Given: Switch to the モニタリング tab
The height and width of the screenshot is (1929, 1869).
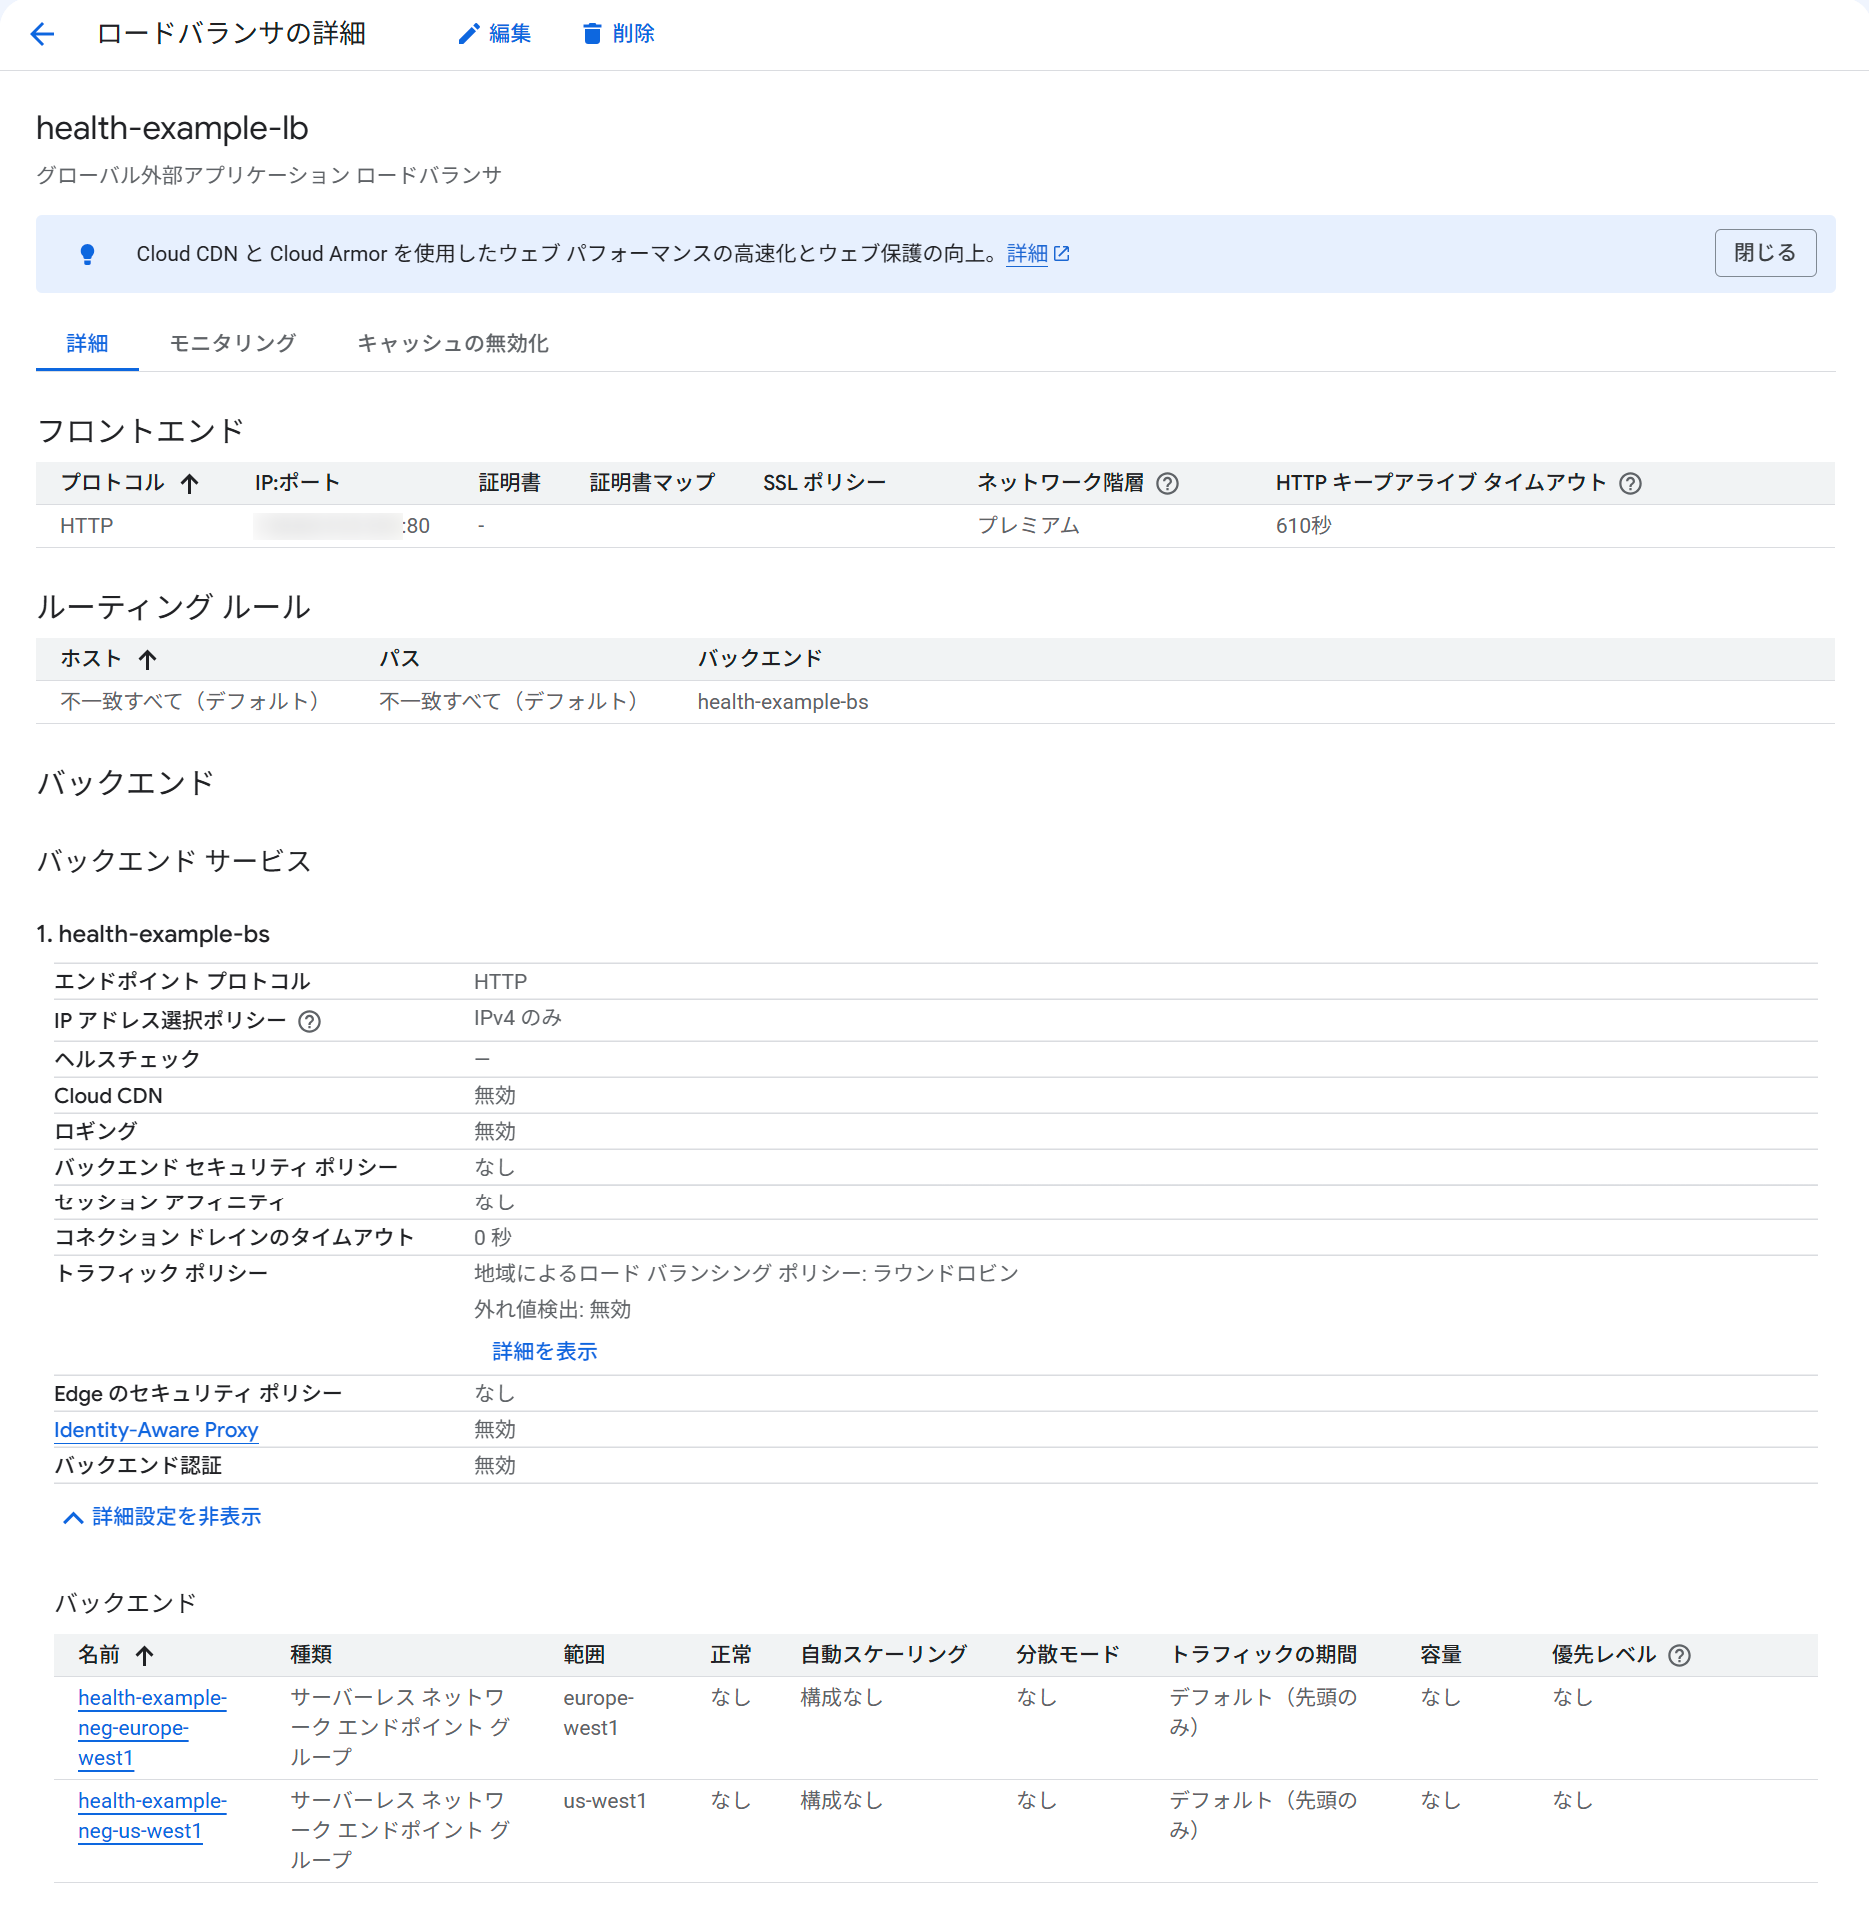Looking at the screenshot, I should coord(233,343).
